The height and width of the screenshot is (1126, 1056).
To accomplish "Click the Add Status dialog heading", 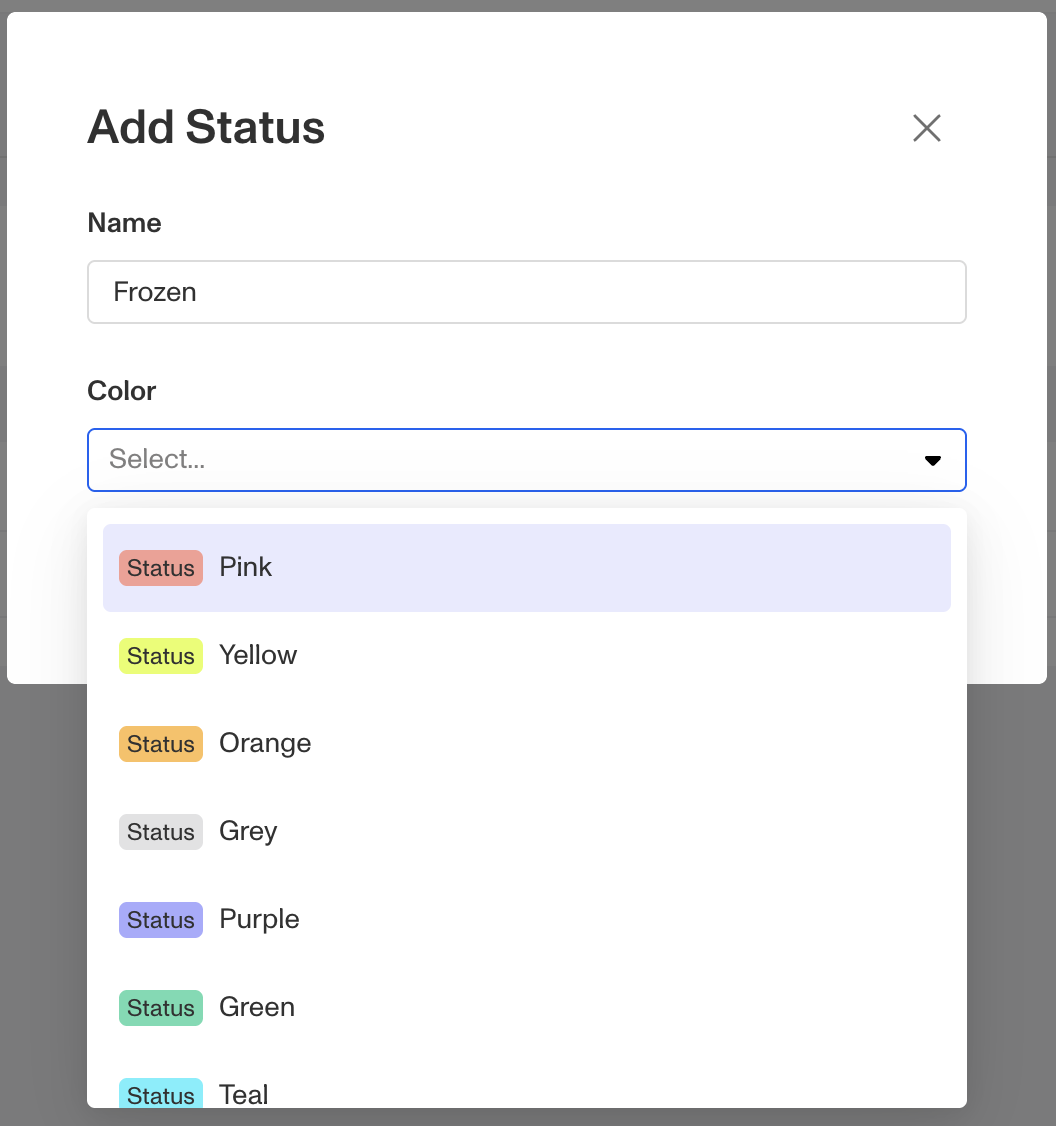I will [x=206, y=128].
